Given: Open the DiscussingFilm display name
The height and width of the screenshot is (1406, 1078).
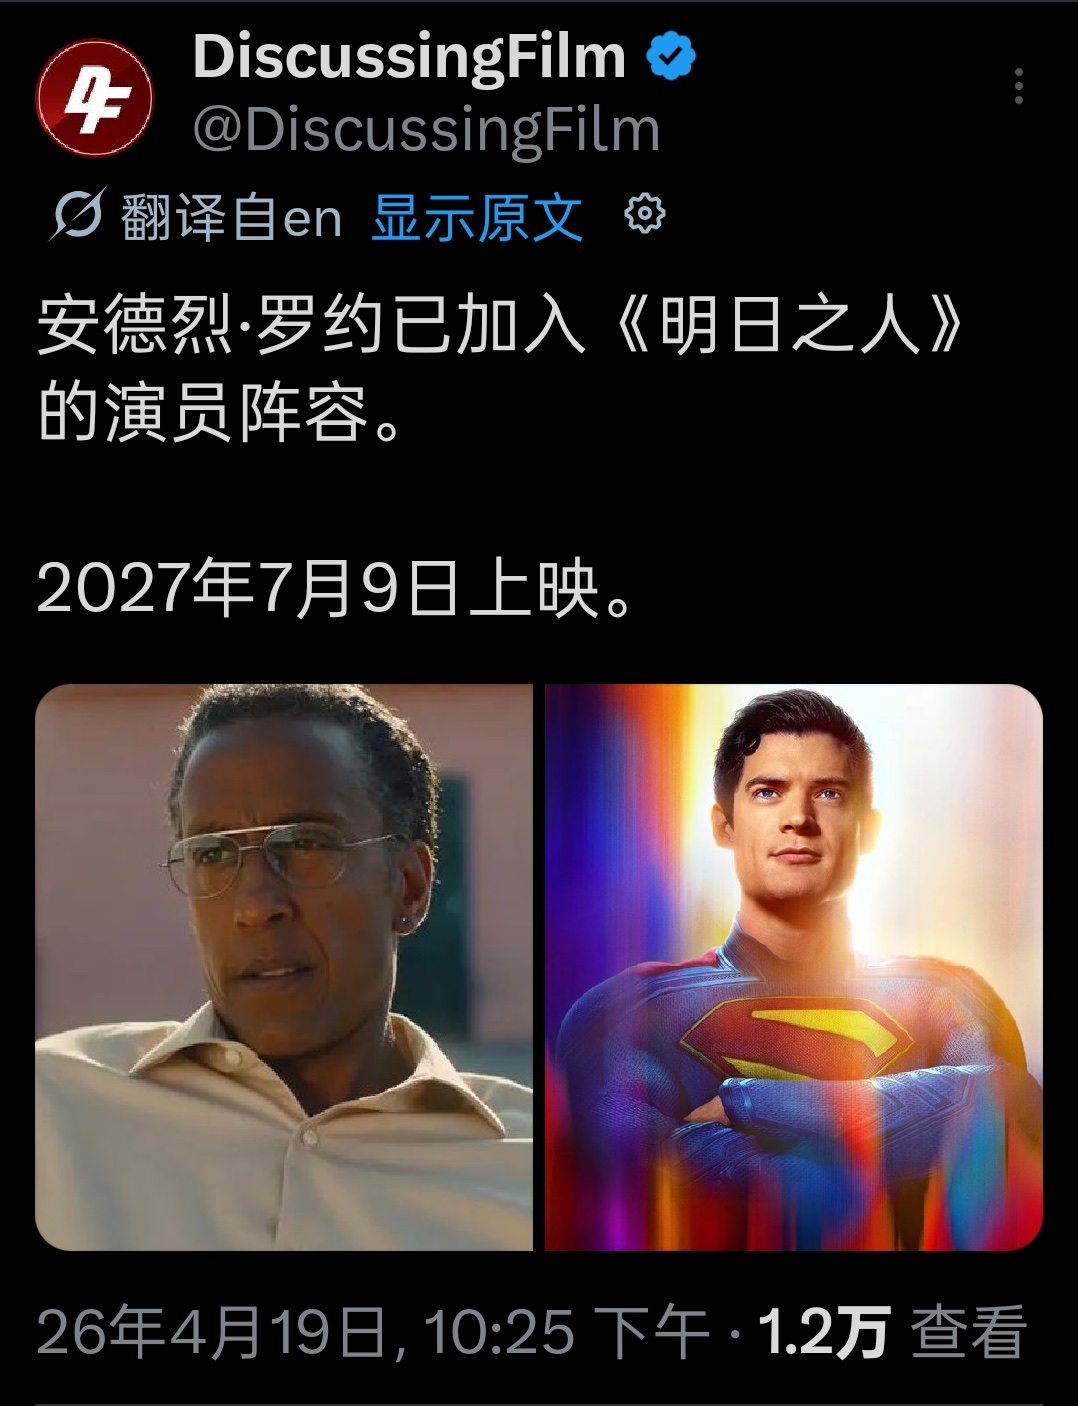Looking at the screenshot, I should coord(409,56).
